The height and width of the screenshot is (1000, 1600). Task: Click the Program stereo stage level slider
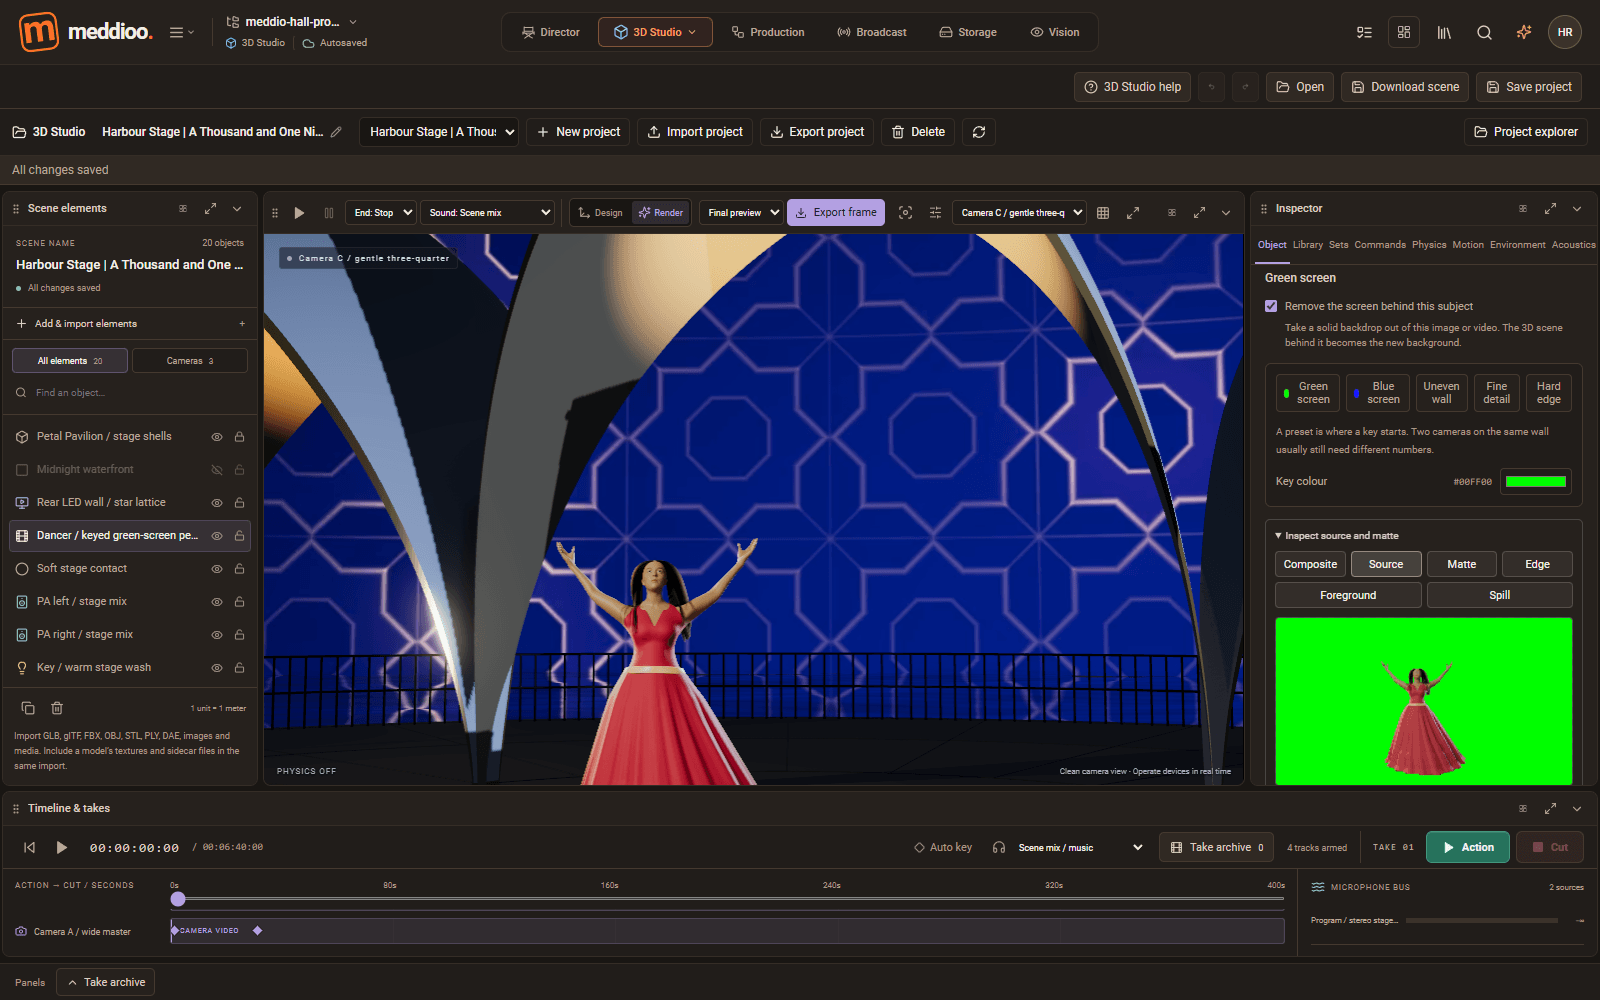click(1482, 920)
